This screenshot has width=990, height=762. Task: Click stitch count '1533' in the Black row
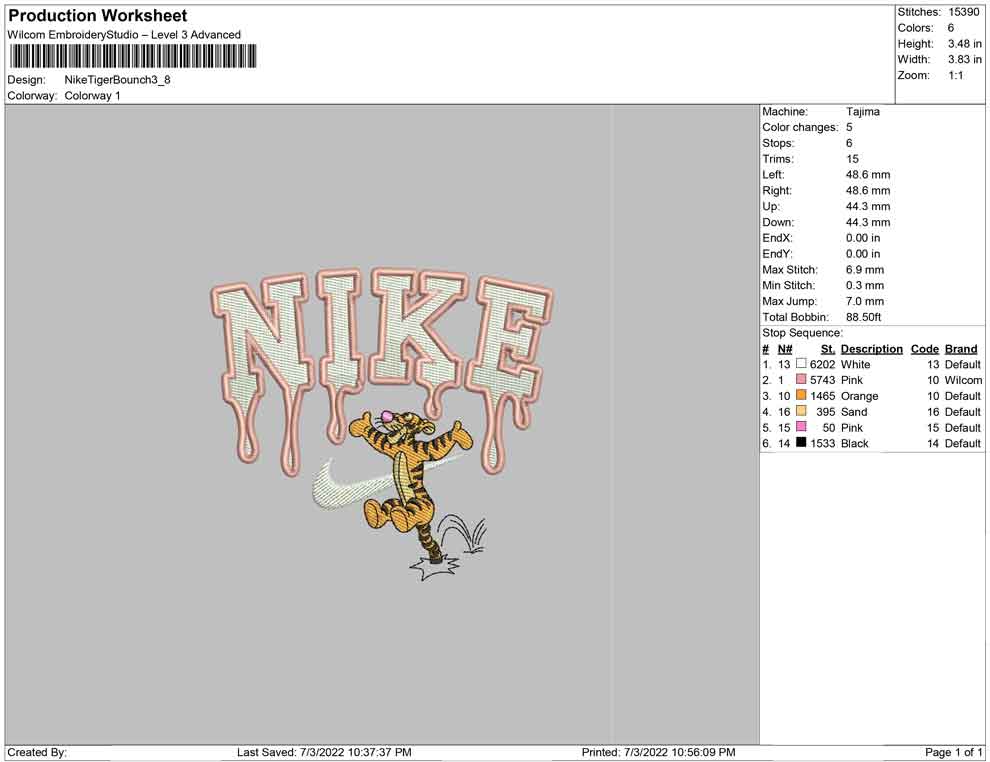pyautogui.click(x=823, y=443)
